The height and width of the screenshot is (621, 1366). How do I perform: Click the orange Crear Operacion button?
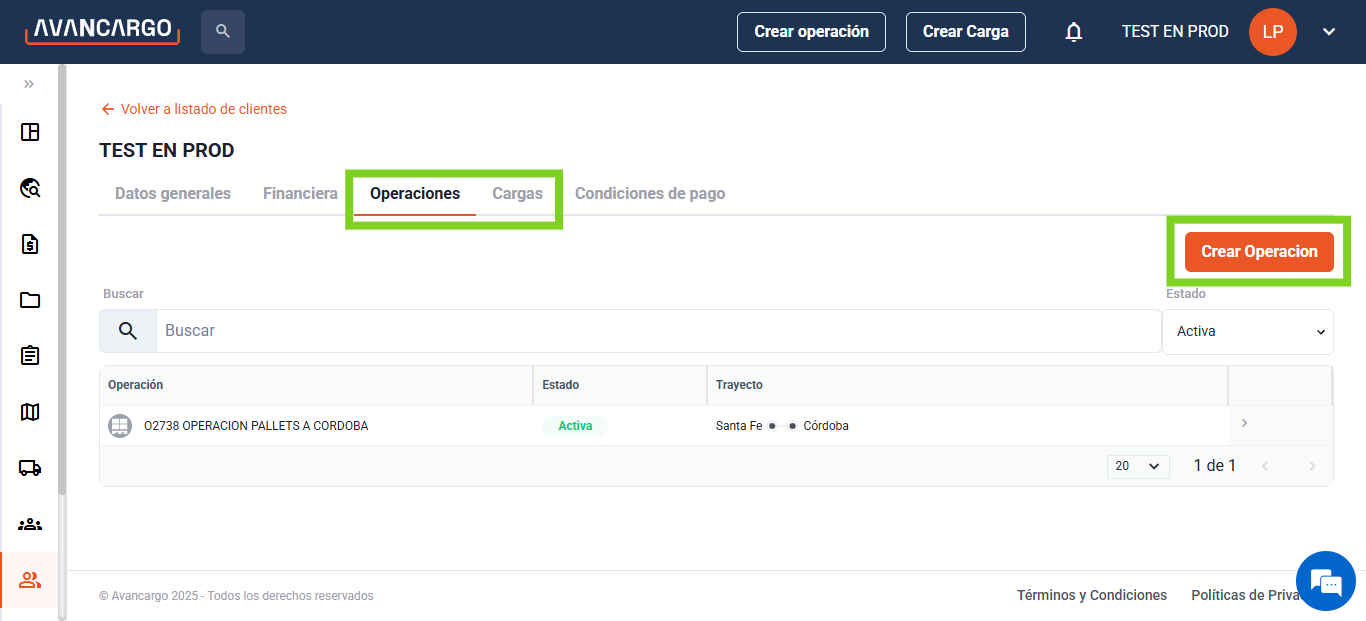tap(1259, 252)
